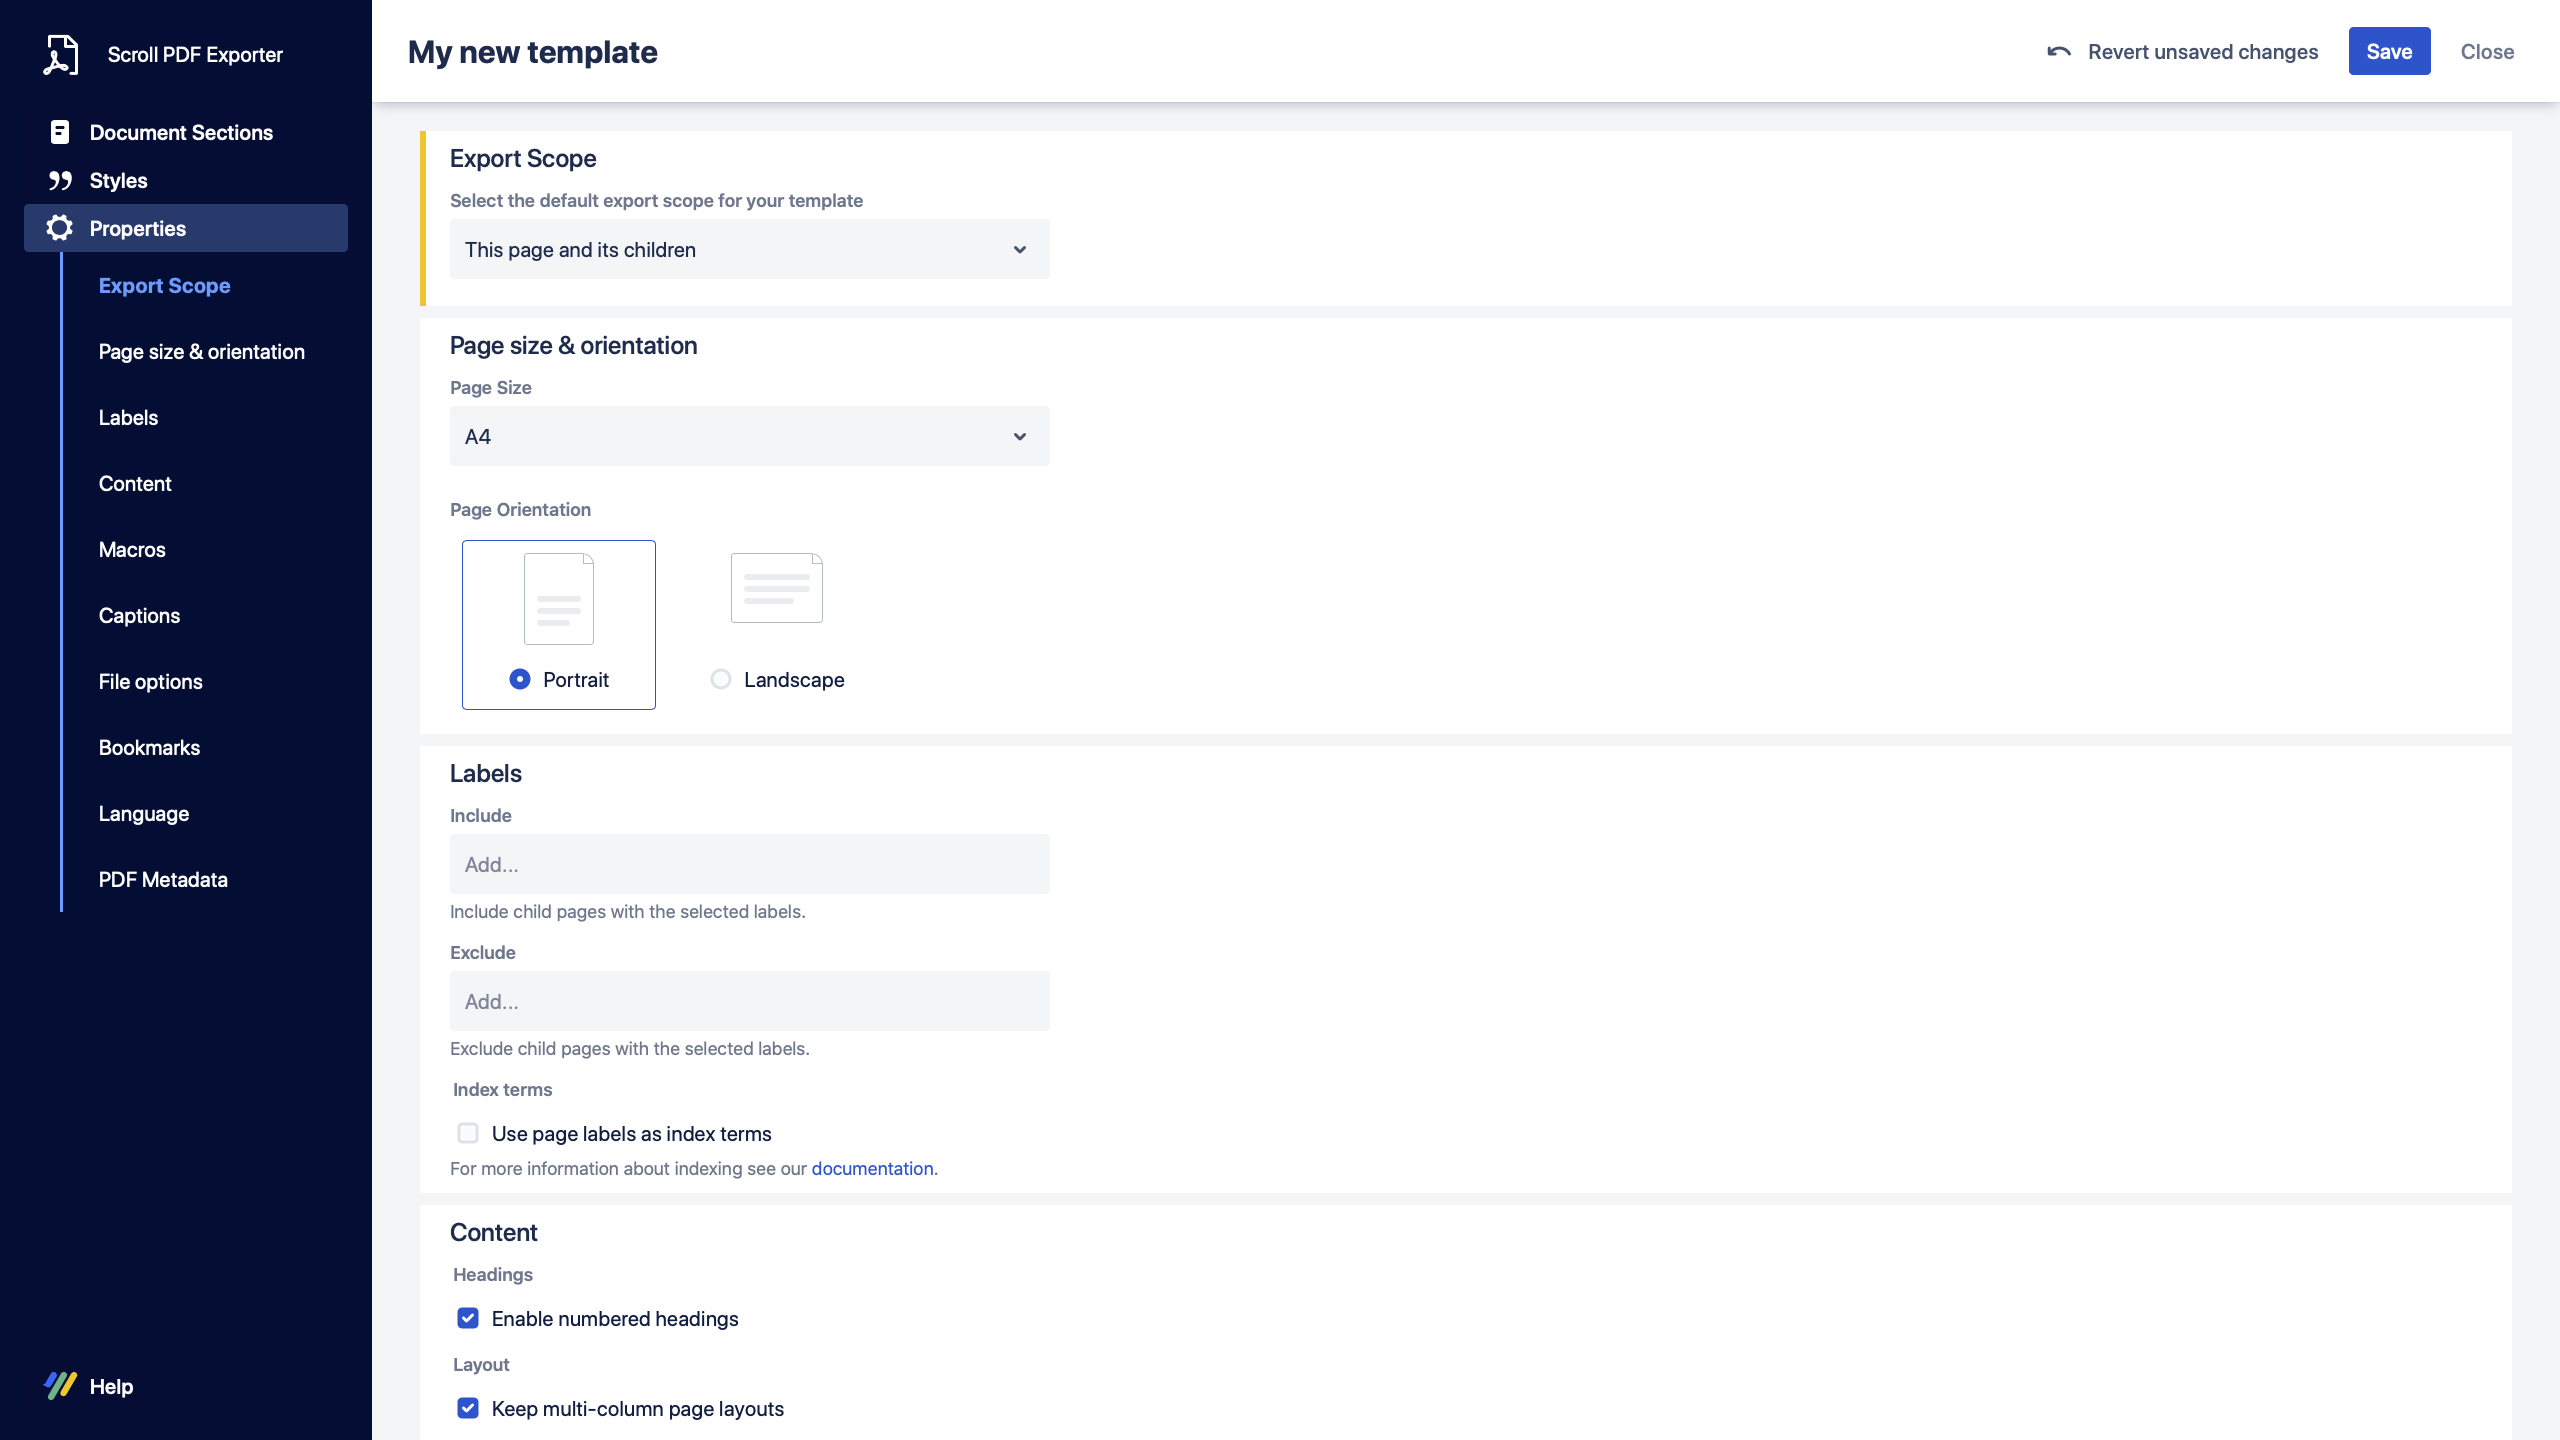Go to PDF Metadata in sidebar

tap(163, 880)
